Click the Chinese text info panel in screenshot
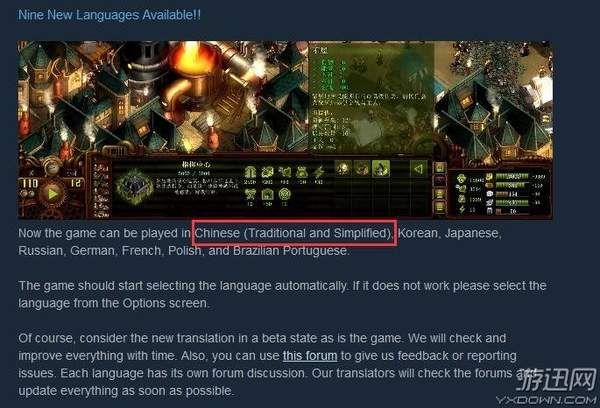The height and width of the screenshot is (408, 600). (x=371, y=98)
